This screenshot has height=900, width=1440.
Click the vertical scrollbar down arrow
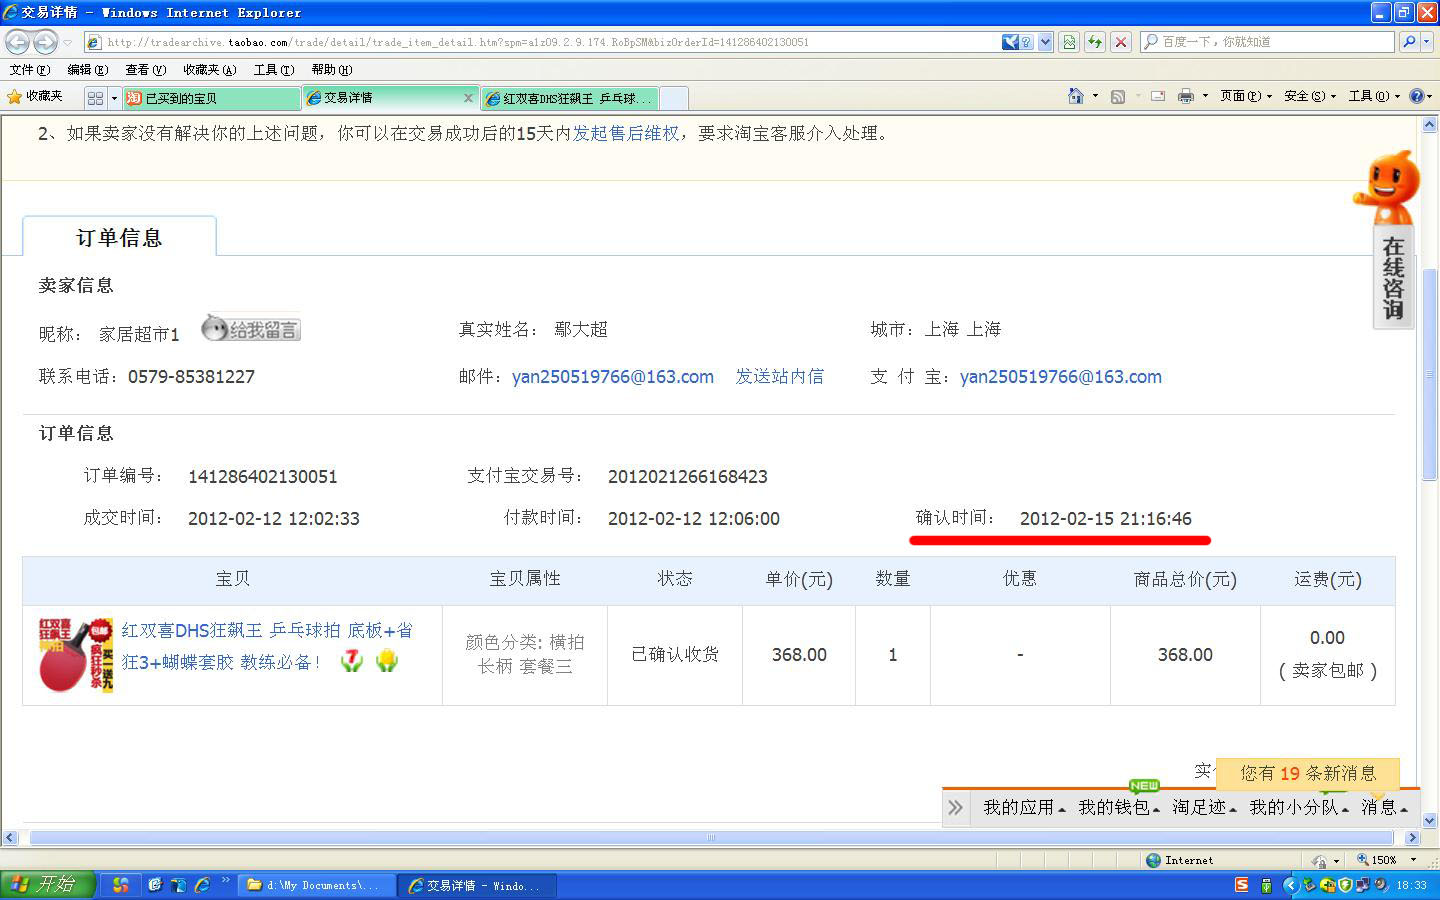click(x=1429, y=820)
